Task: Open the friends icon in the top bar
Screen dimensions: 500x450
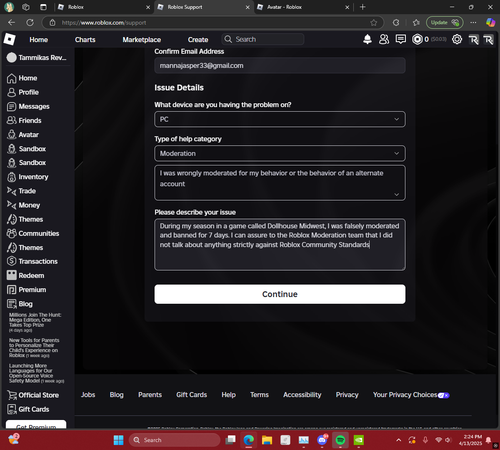Action: point(384,39)
